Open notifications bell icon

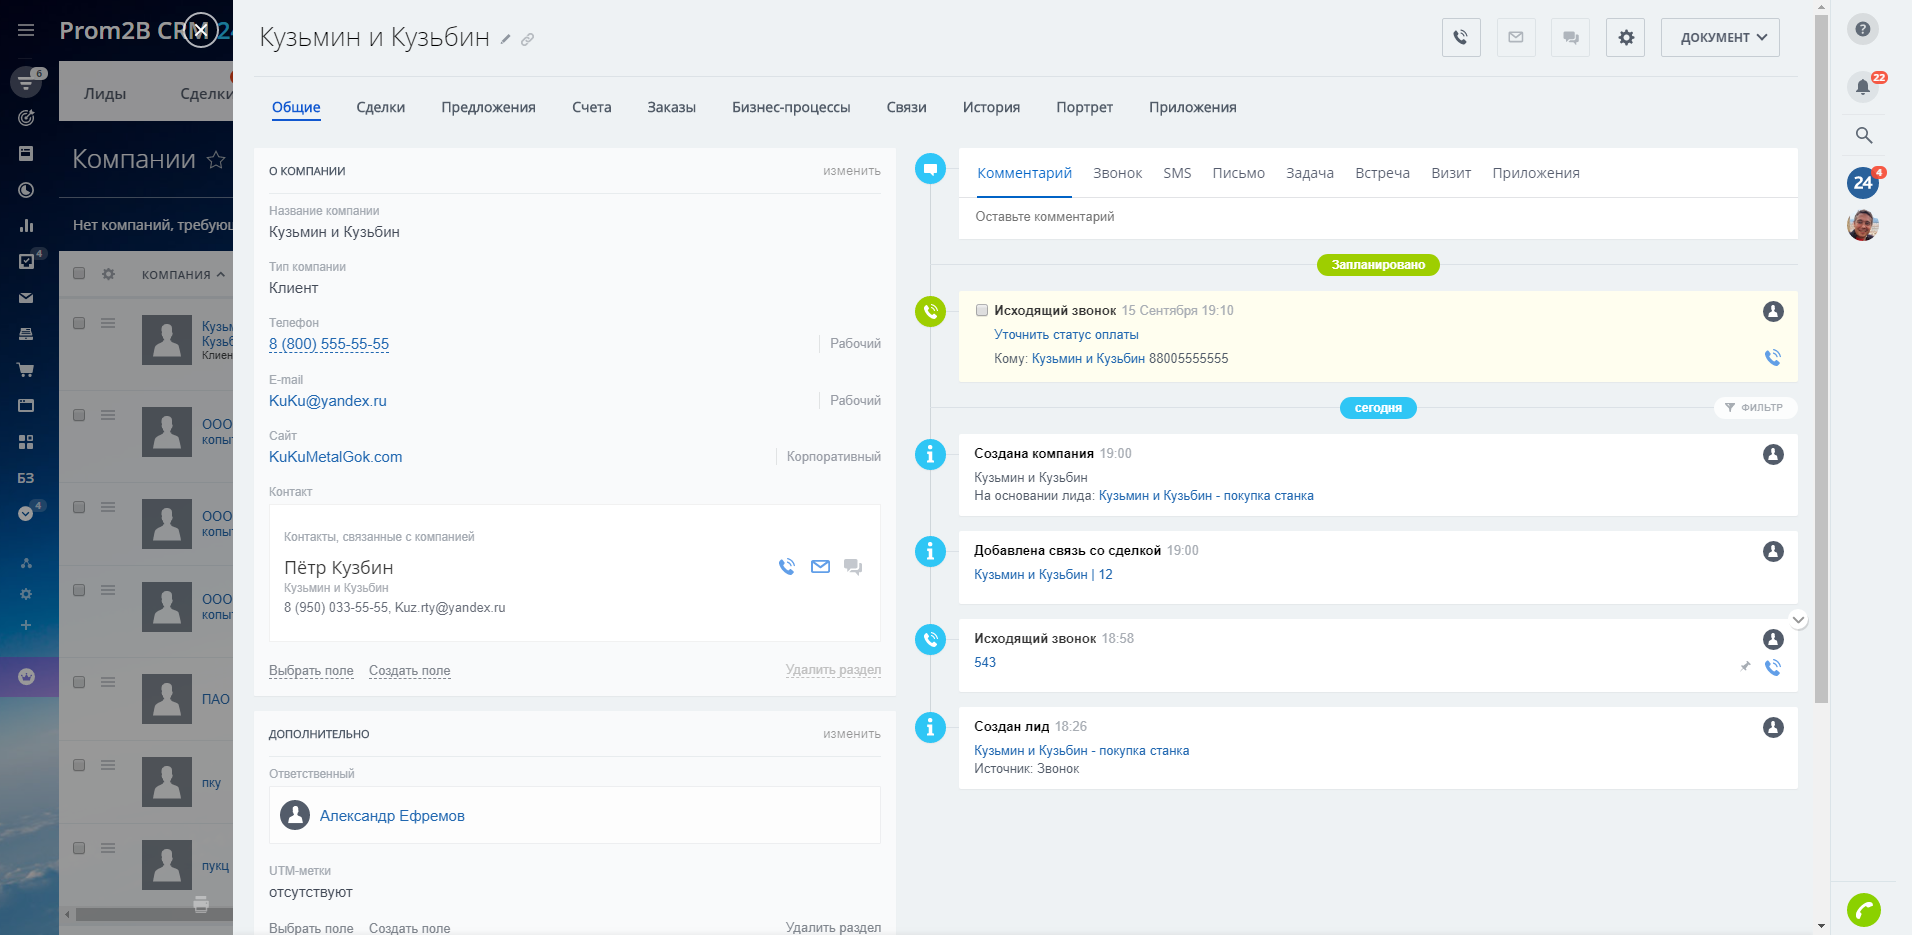click(x=1862, y=87)
